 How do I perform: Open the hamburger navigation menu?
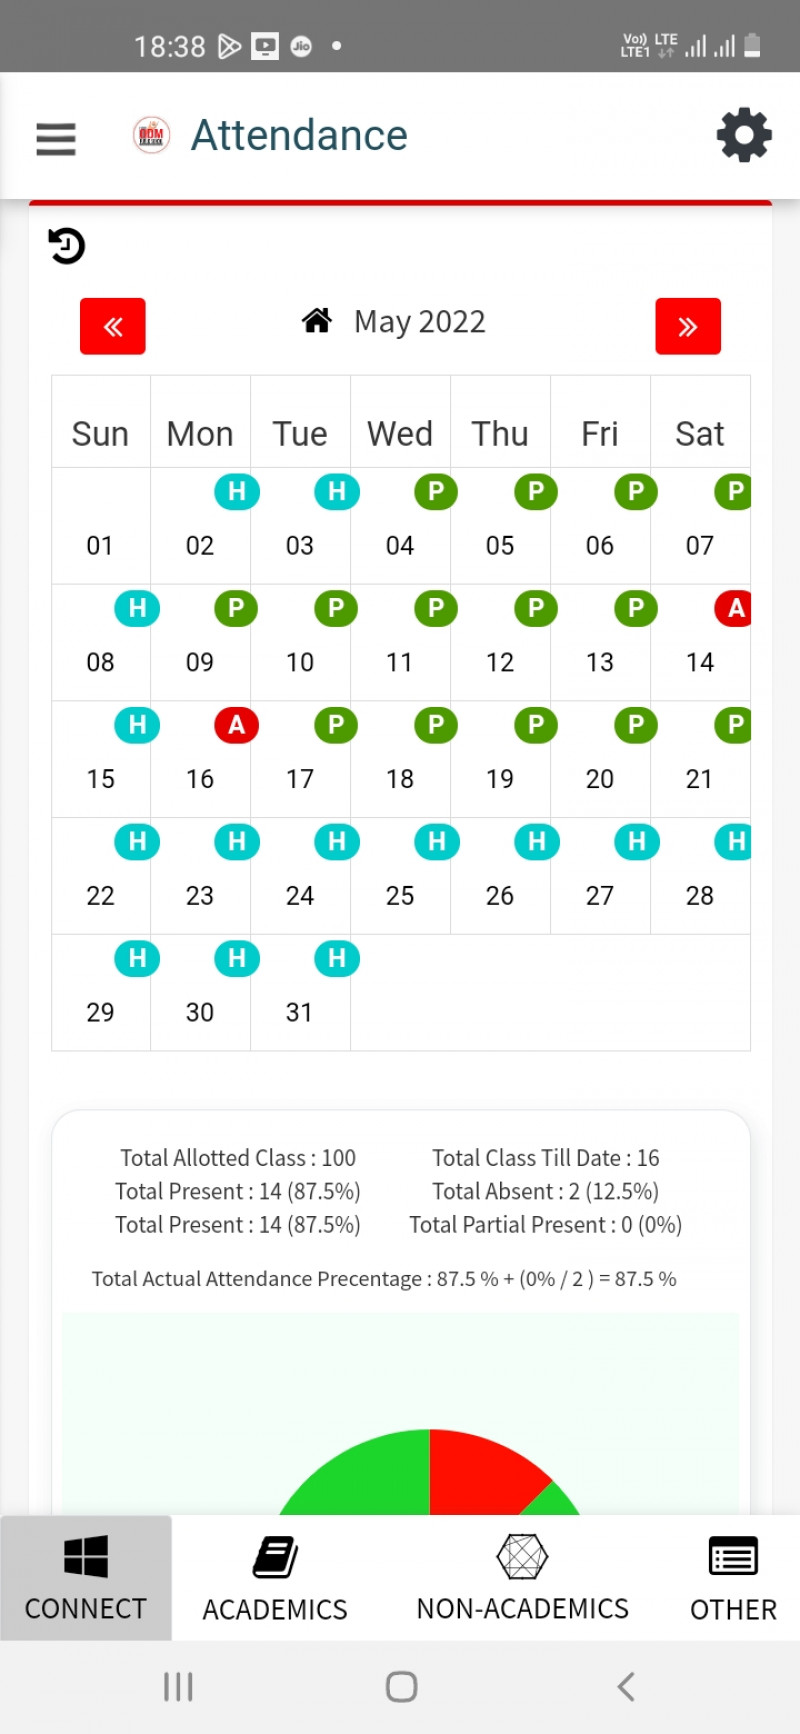pyautogui.click(x=56, y=138)
